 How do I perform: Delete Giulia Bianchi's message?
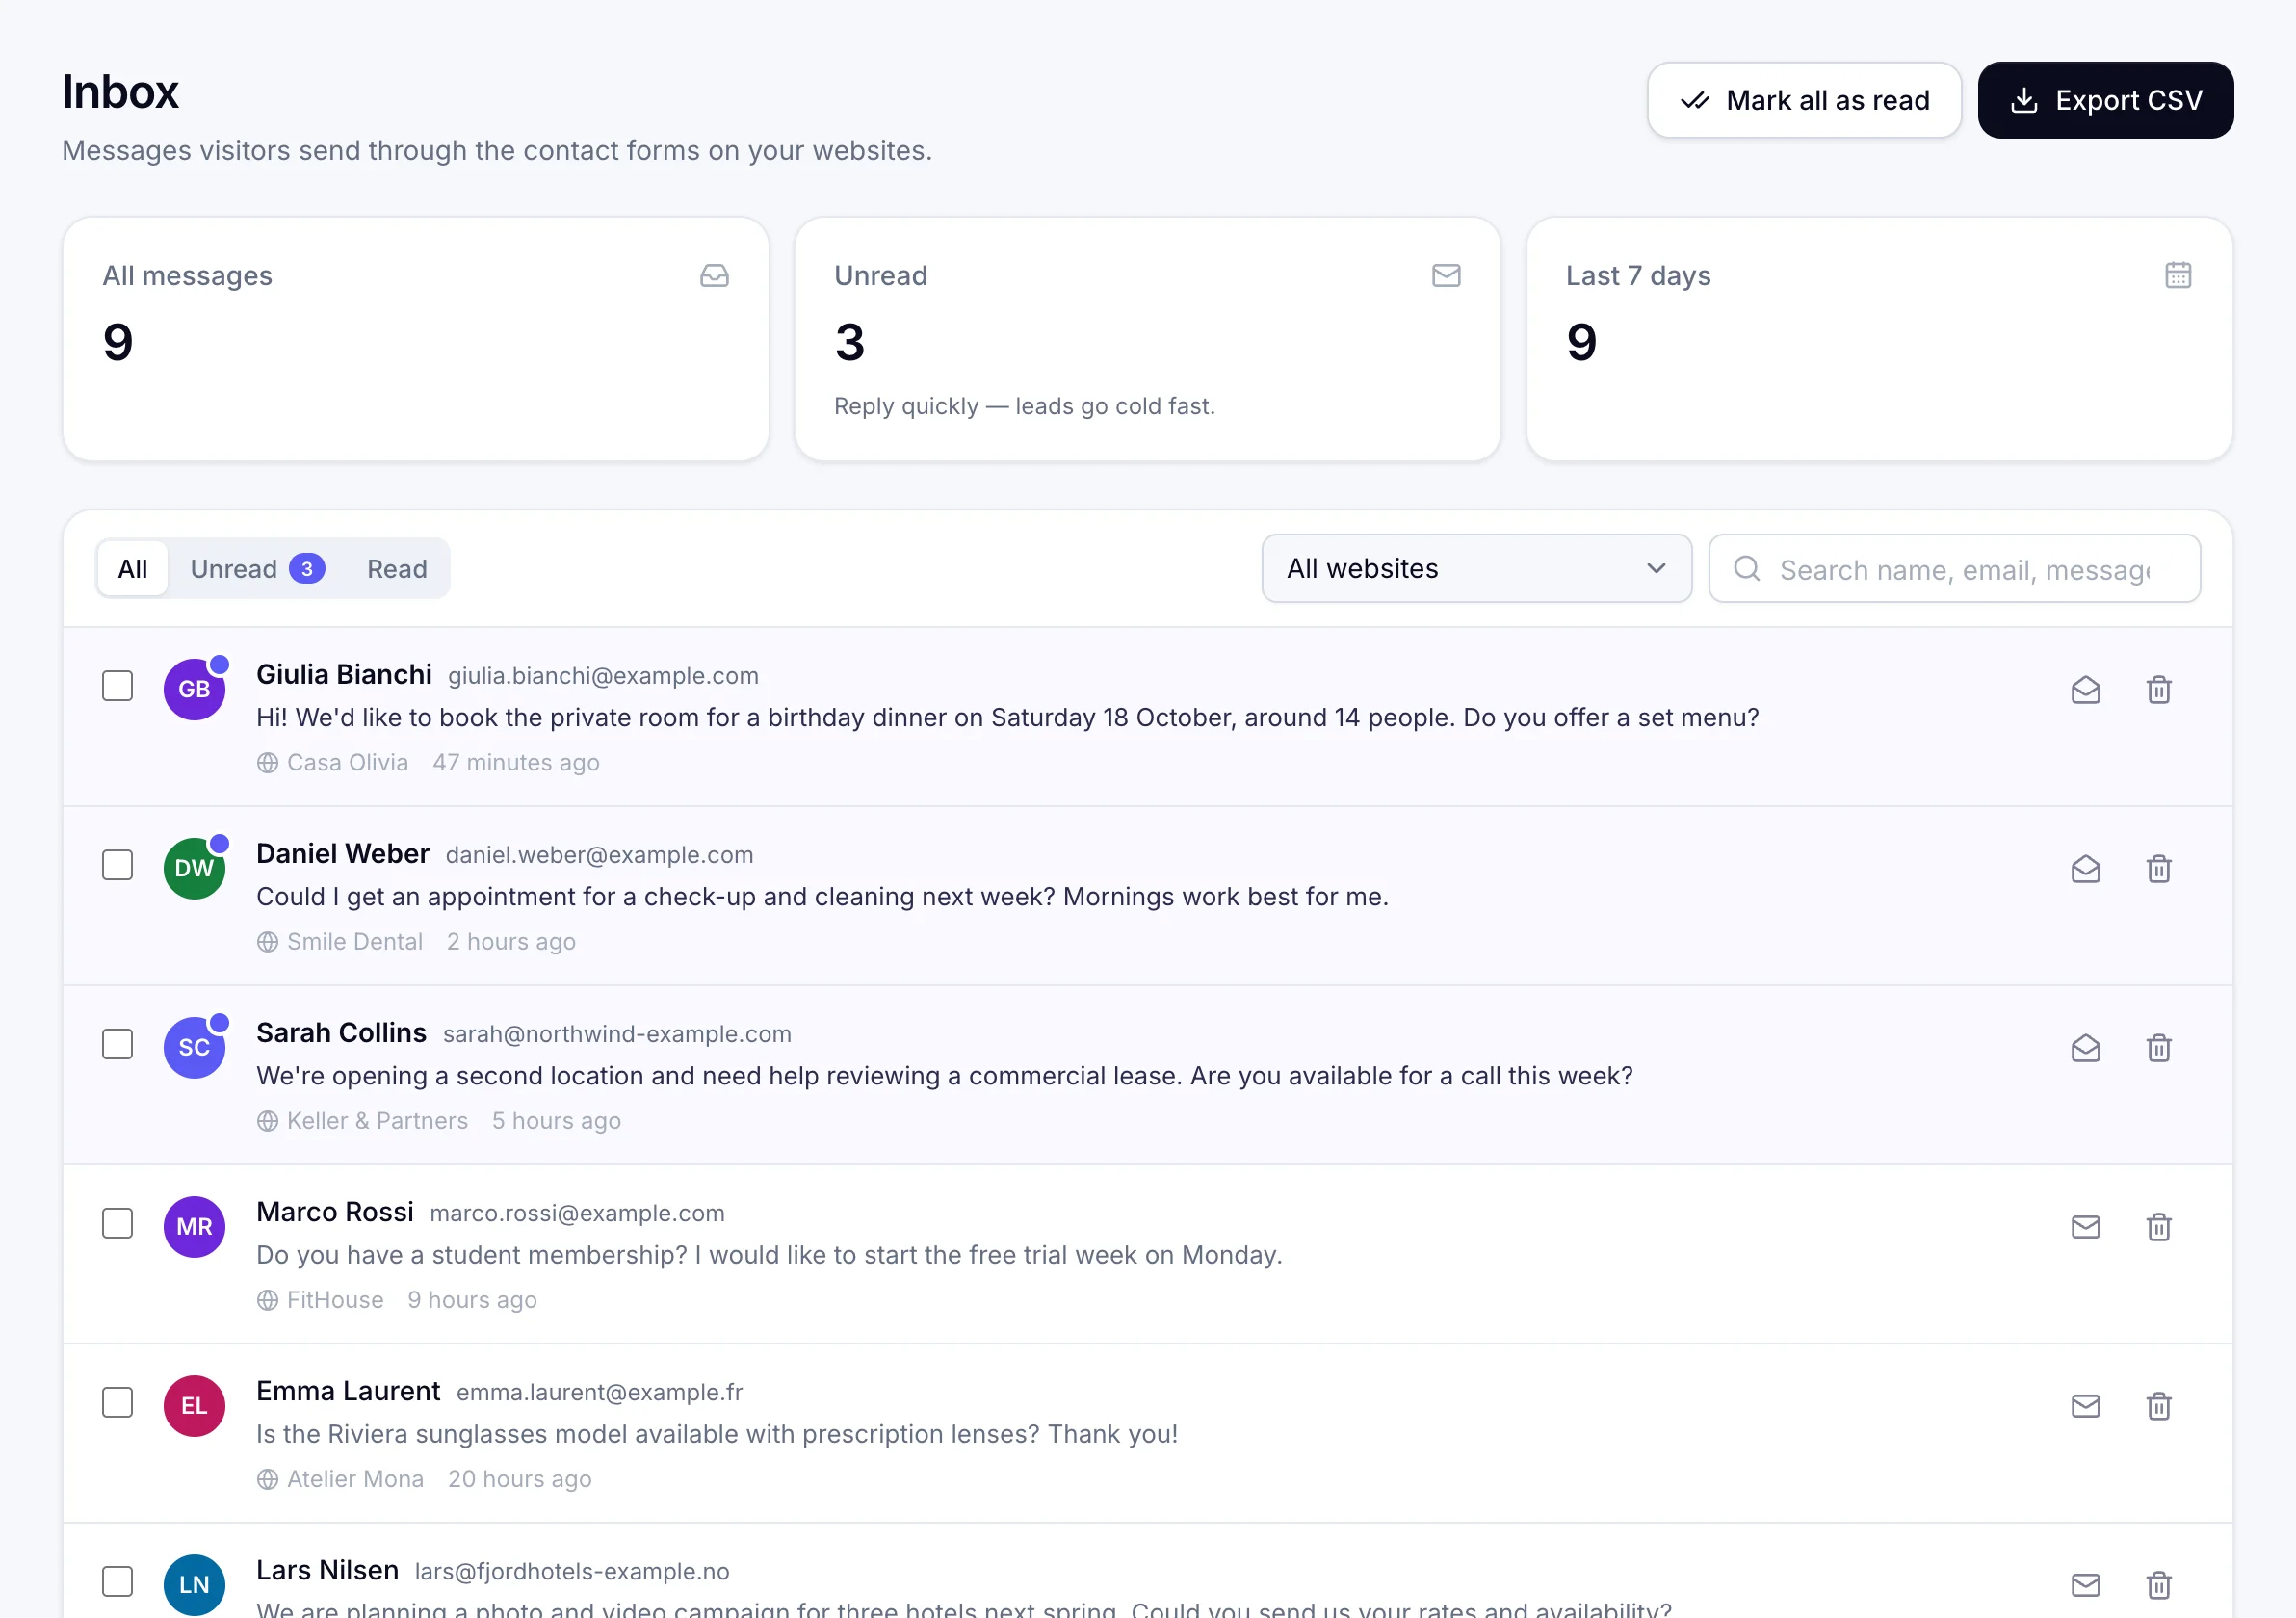tap(2158, 690)
